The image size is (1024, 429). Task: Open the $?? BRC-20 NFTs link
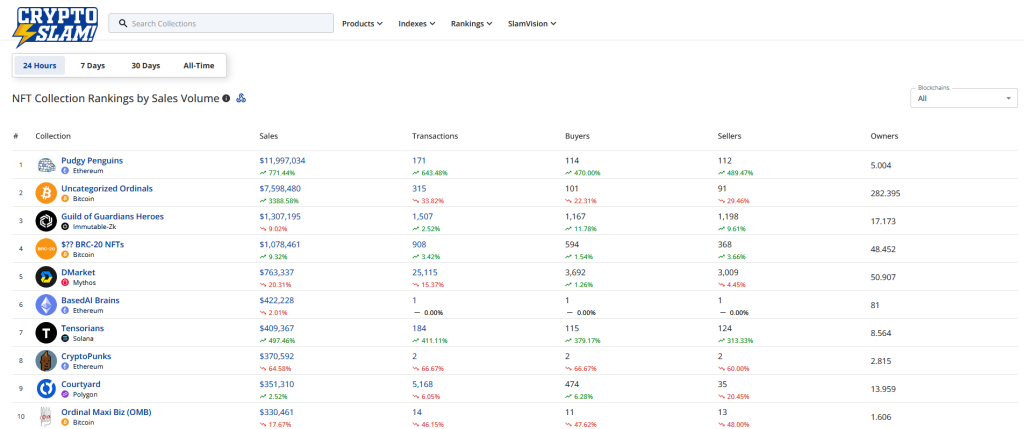pyautogui.click(x=95, y=244)
